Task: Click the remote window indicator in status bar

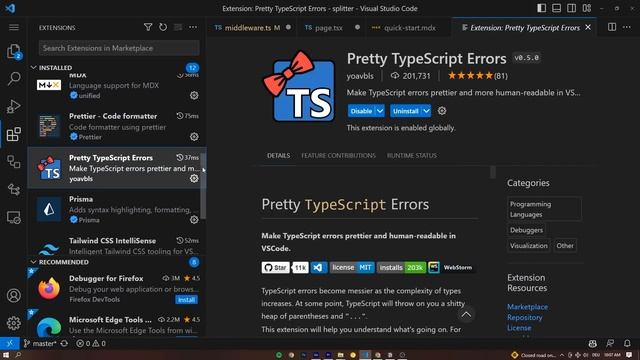Action: click(9, 343)
